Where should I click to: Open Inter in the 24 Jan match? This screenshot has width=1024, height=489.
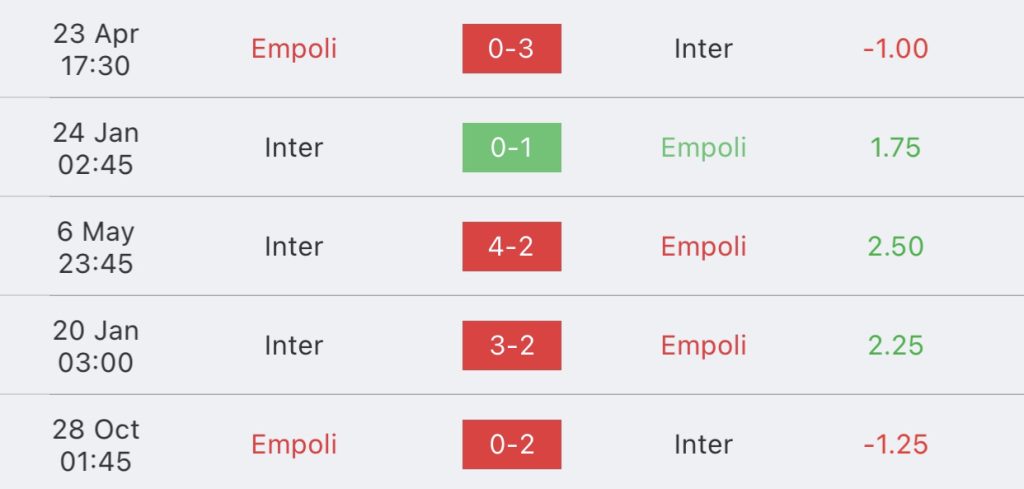click(x=294, y=148)
